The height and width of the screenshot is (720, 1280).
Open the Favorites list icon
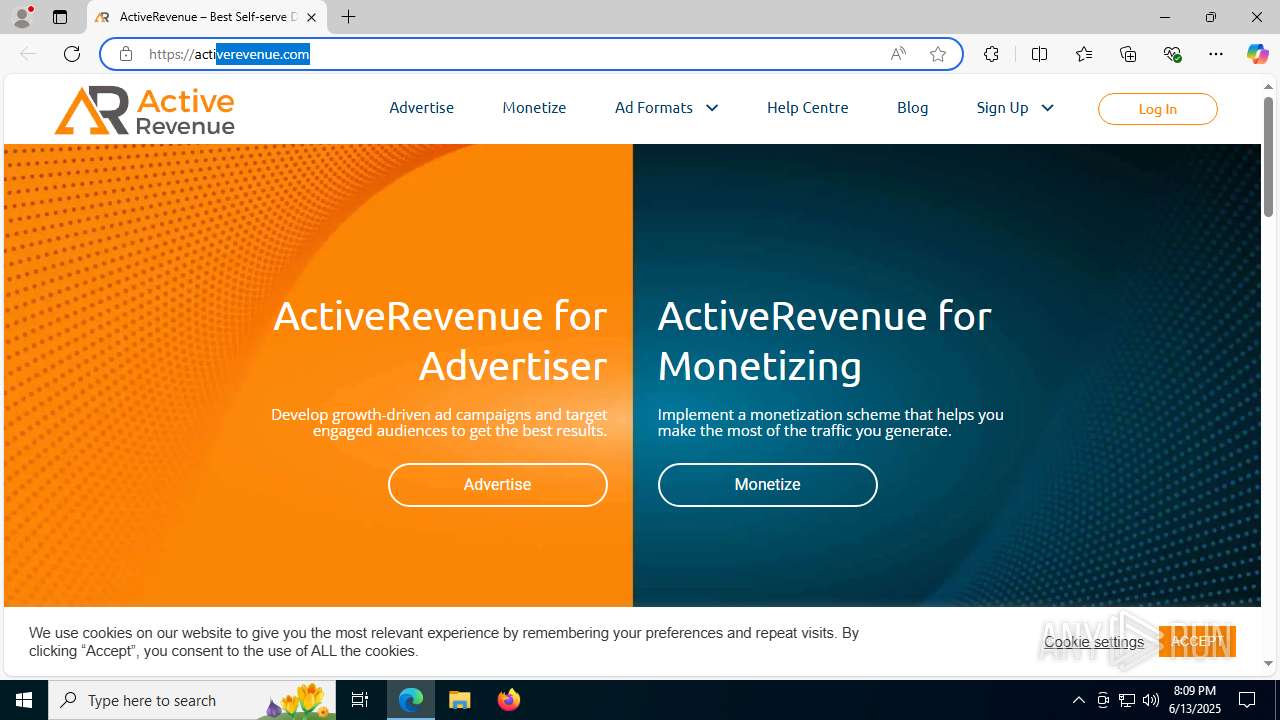[1084, 54]
